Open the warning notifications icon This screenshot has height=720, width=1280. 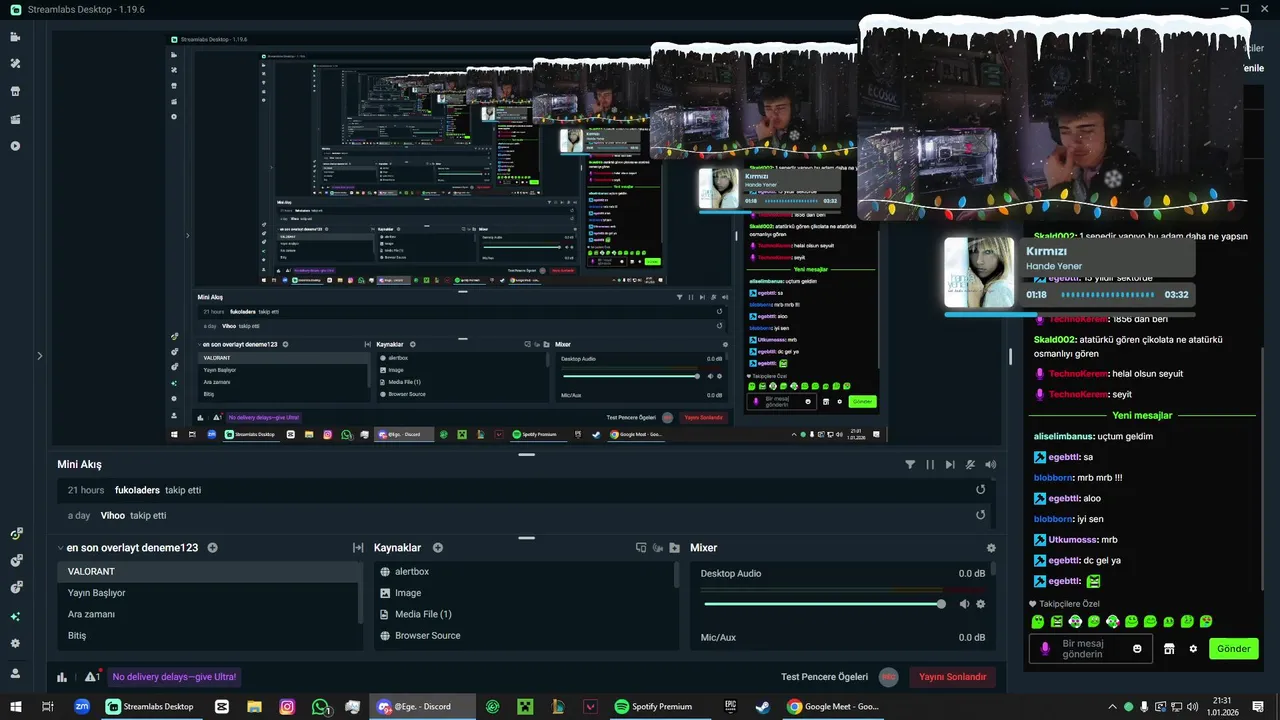(x=92, y=677)
